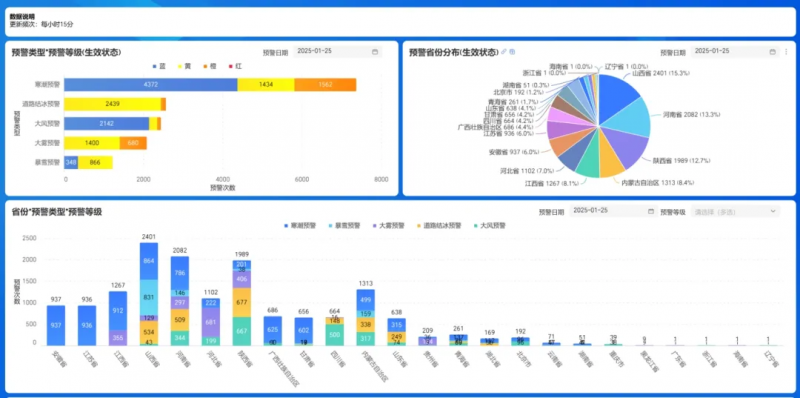This screenshot has width=800, height=398.
Task: Open the three-dot menu on the pie chart card
Action: point(786,52)
